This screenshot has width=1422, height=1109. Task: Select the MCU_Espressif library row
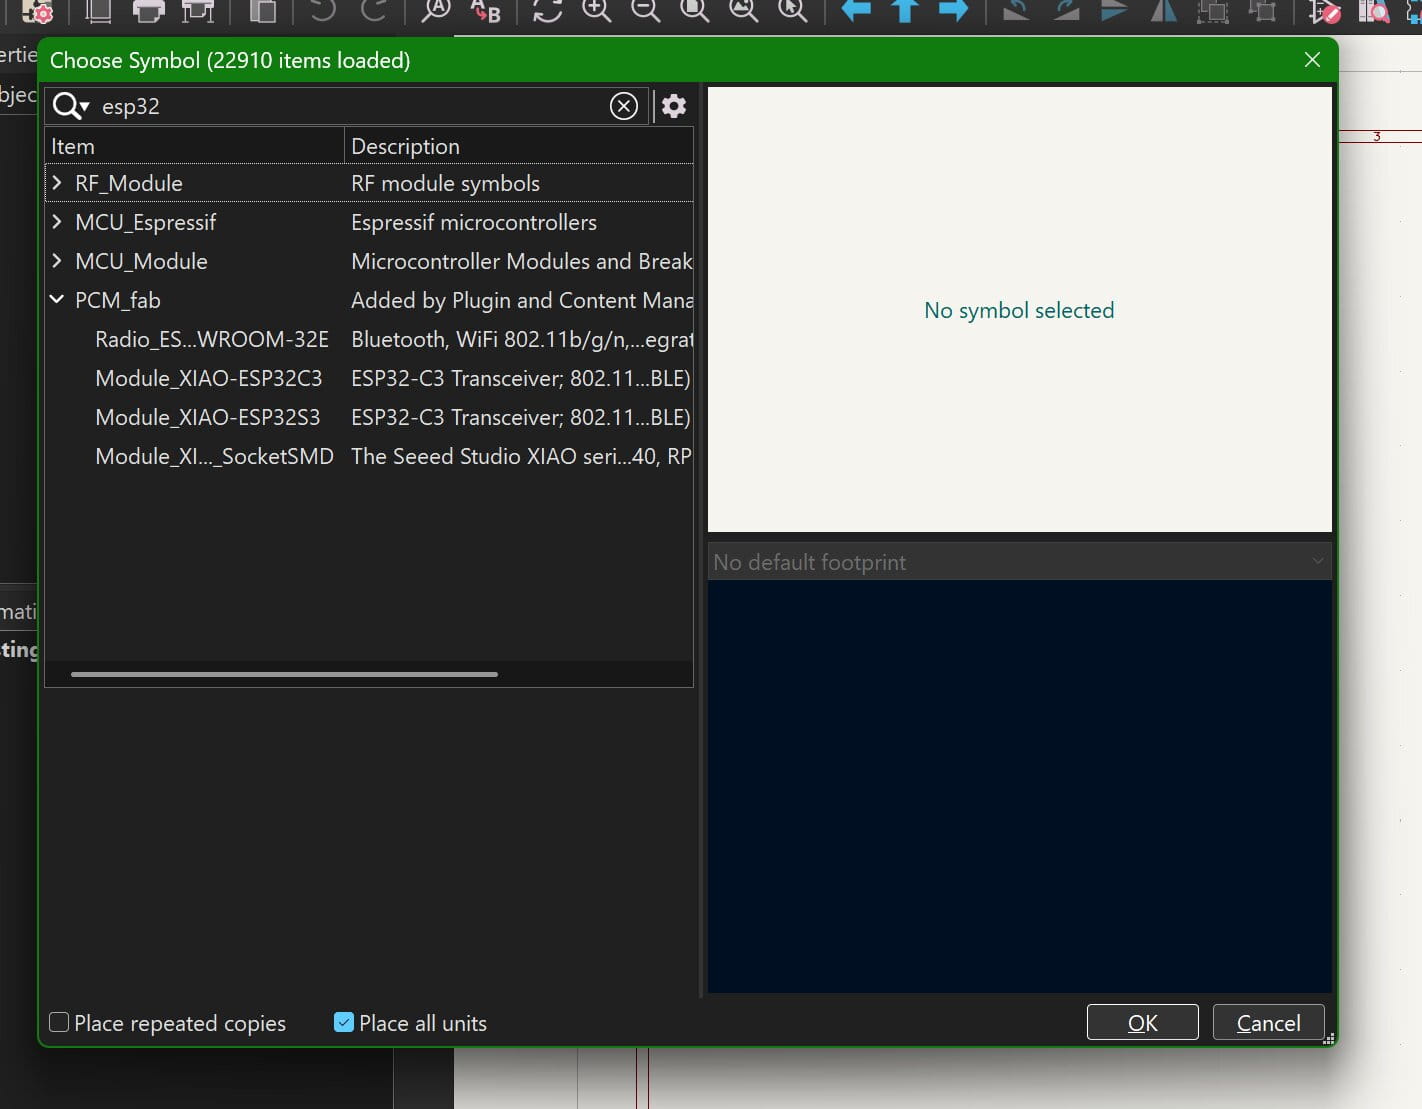click(x=369, y=222)
